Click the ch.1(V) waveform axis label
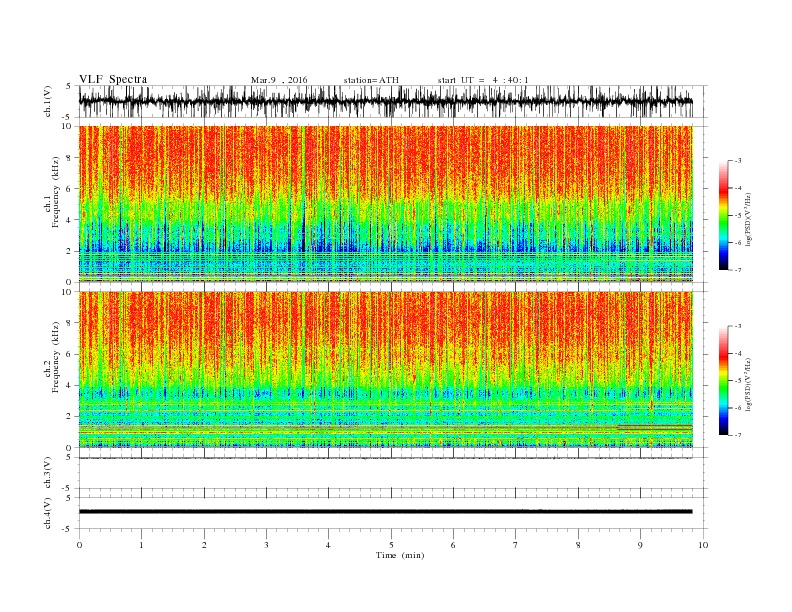The image size is (792, 612). point(48,101)
